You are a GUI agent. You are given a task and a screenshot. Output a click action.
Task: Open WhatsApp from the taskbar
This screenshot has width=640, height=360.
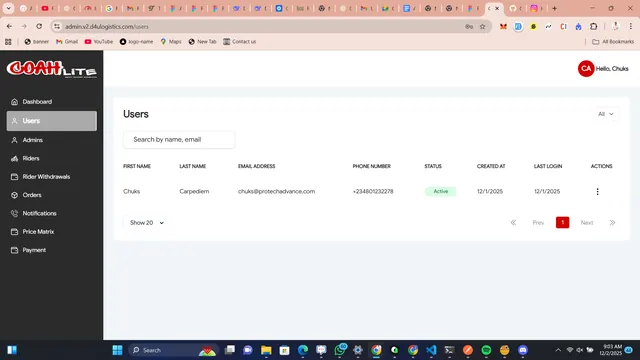340,350
